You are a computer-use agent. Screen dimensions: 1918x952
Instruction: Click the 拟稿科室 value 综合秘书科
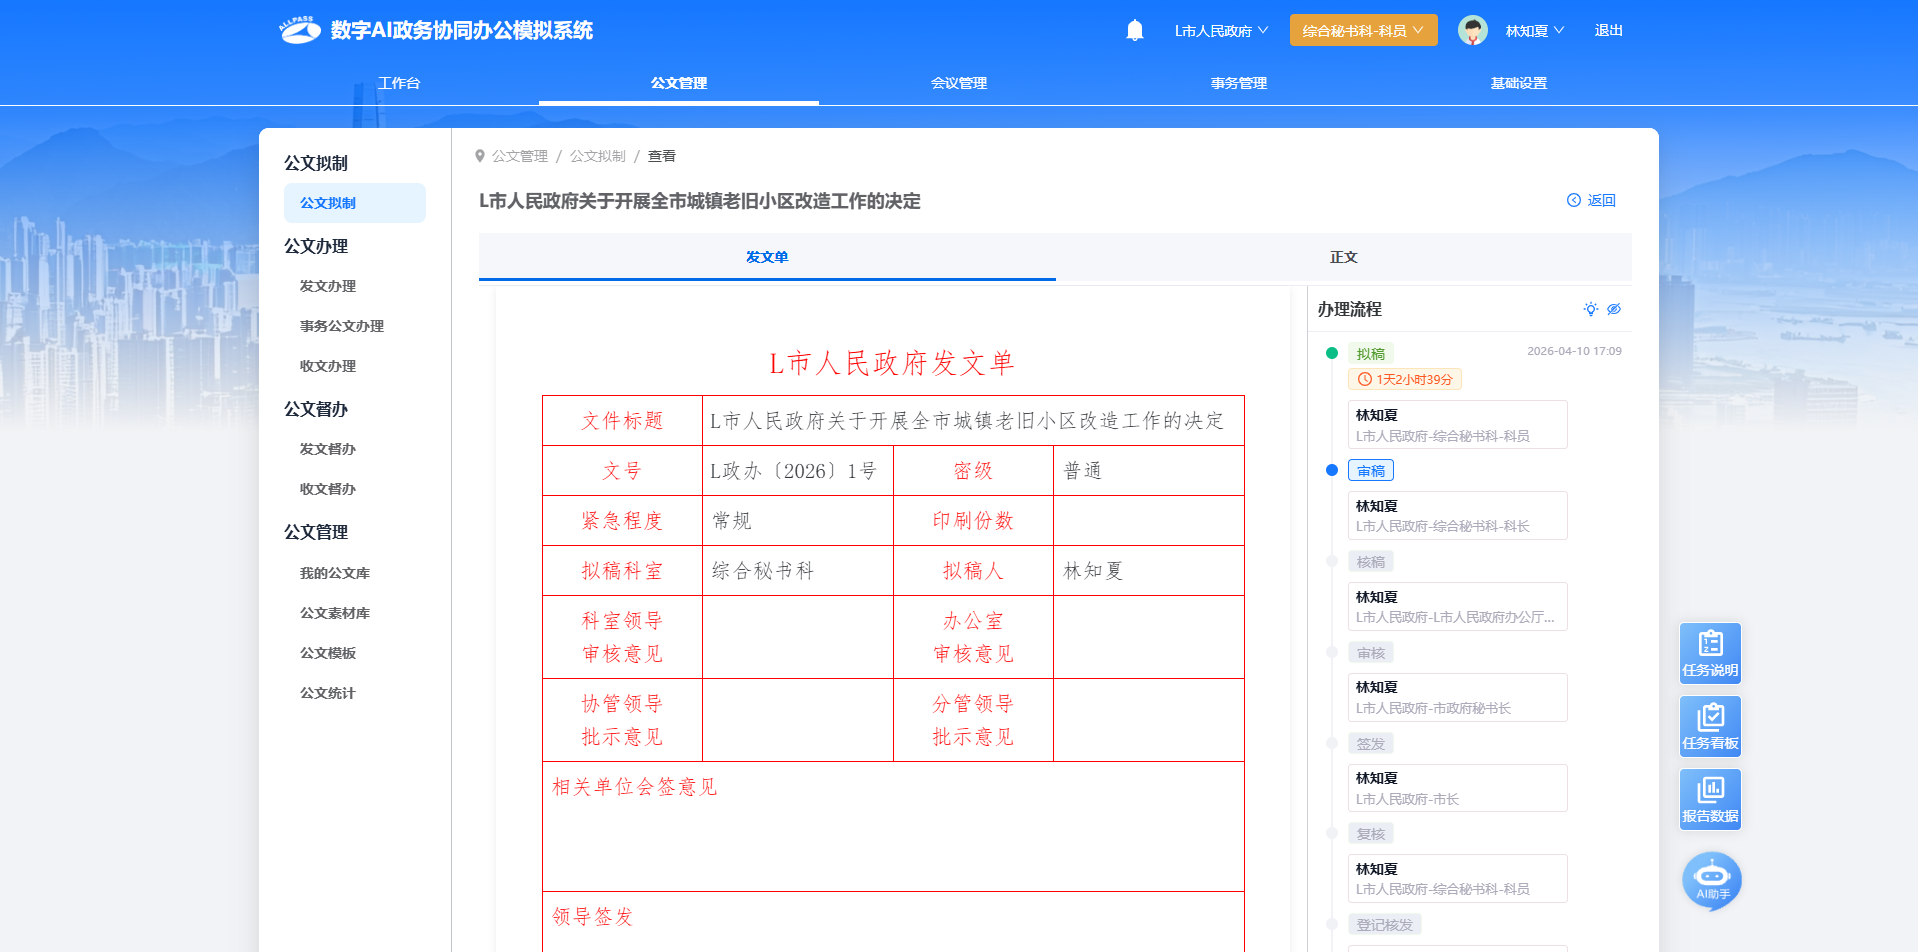click(x=763, y=571)
